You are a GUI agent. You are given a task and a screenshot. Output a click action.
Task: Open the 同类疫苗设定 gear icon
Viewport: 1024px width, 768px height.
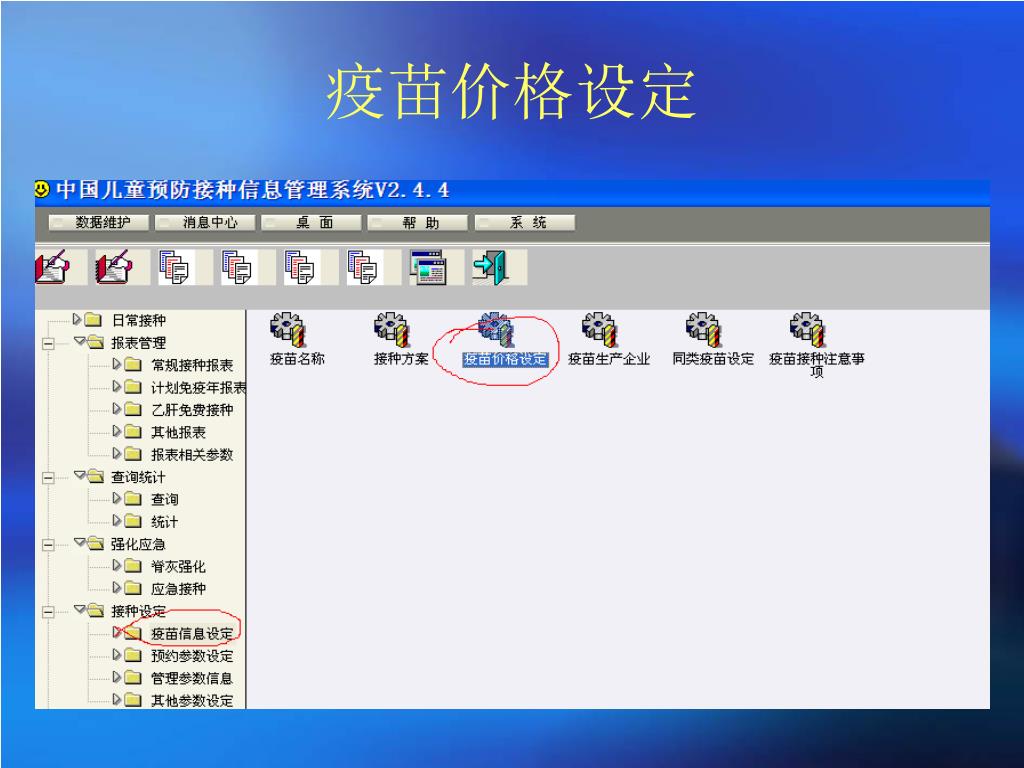pyautogui.click(x=703, y=330)
